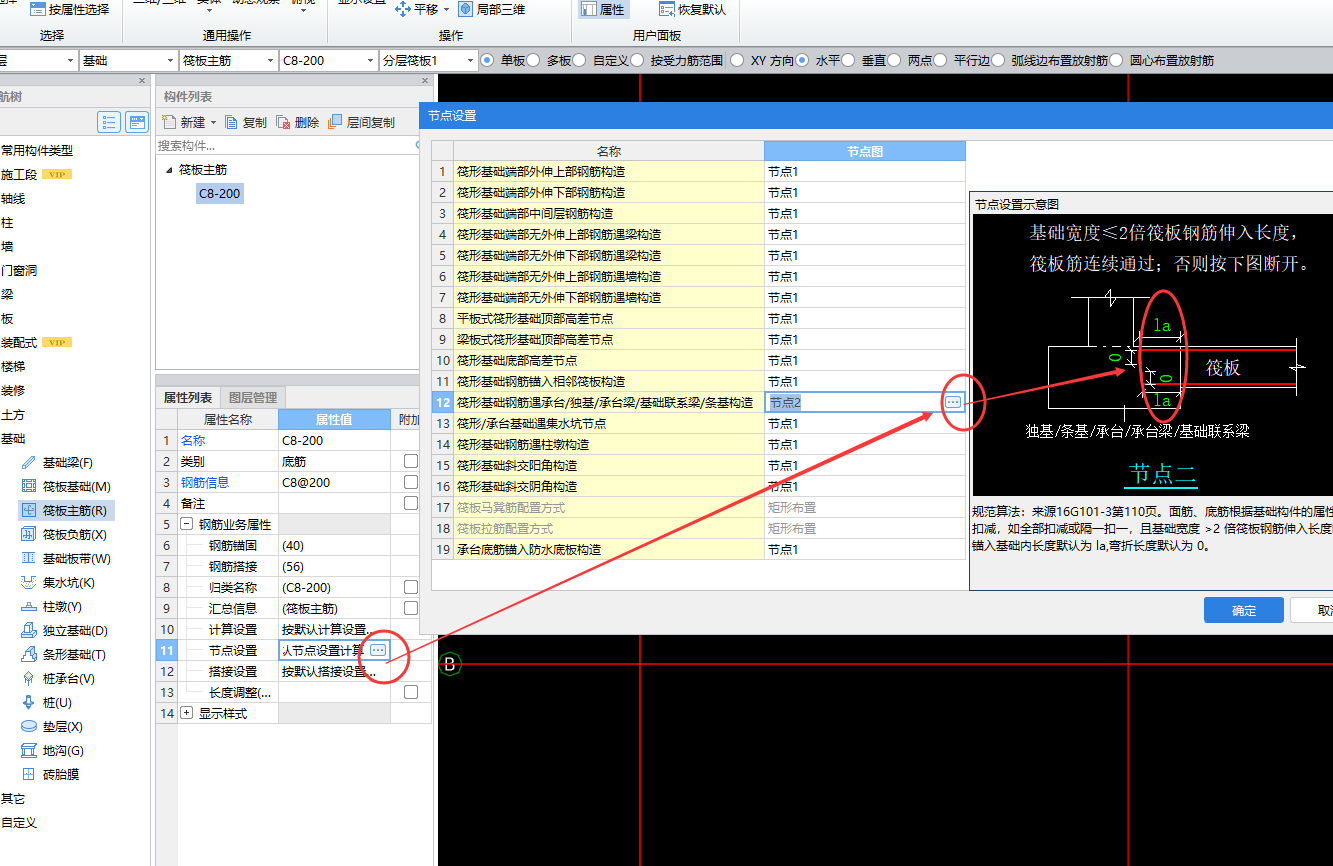Image resolution: width=1333 pixels, height=866 pixels.
Task: Switch navigation tree to list view icon
Action: [x=109, y=123]
